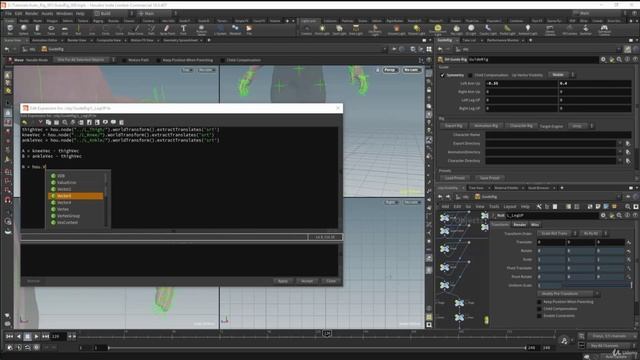This screenshot has height=360, width=640.
Task: Click the Left Arm Up first value field
Action: [521, 83]
